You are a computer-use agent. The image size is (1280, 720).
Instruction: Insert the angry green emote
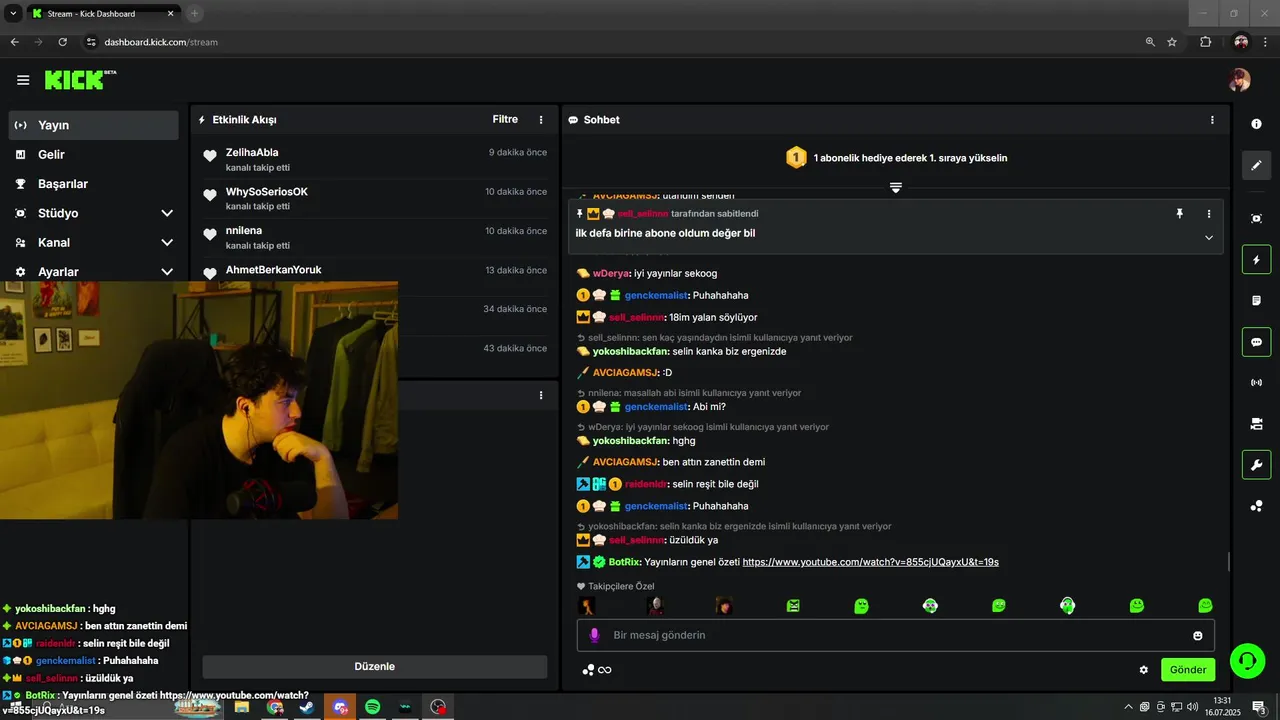[793, 606]
